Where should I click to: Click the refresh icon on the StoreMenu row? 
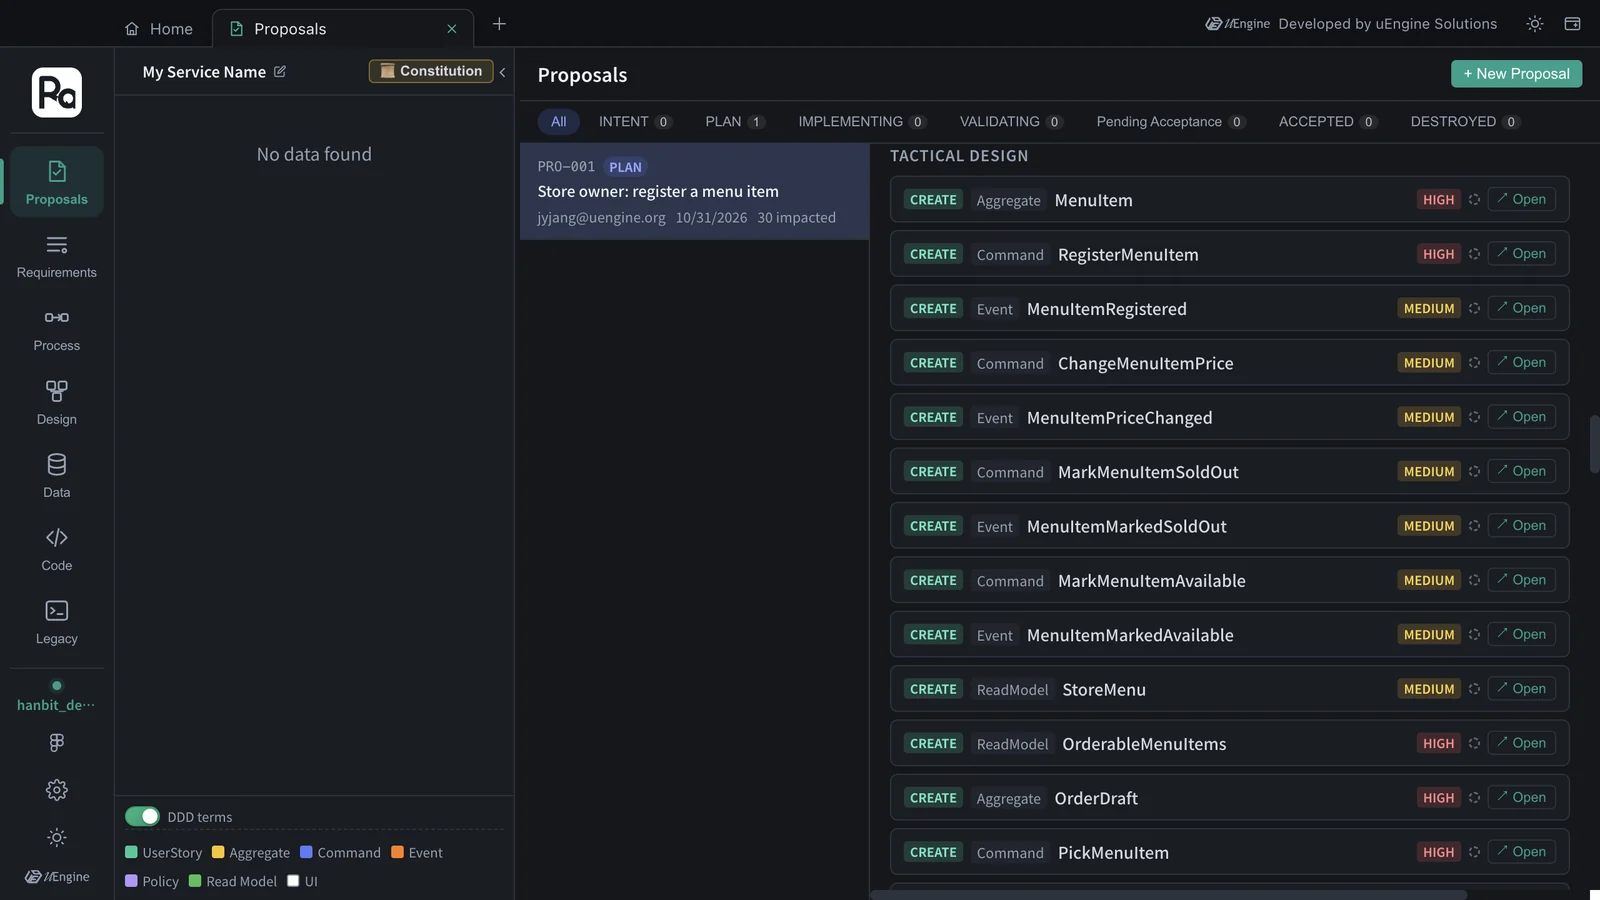pos(1474,689)
